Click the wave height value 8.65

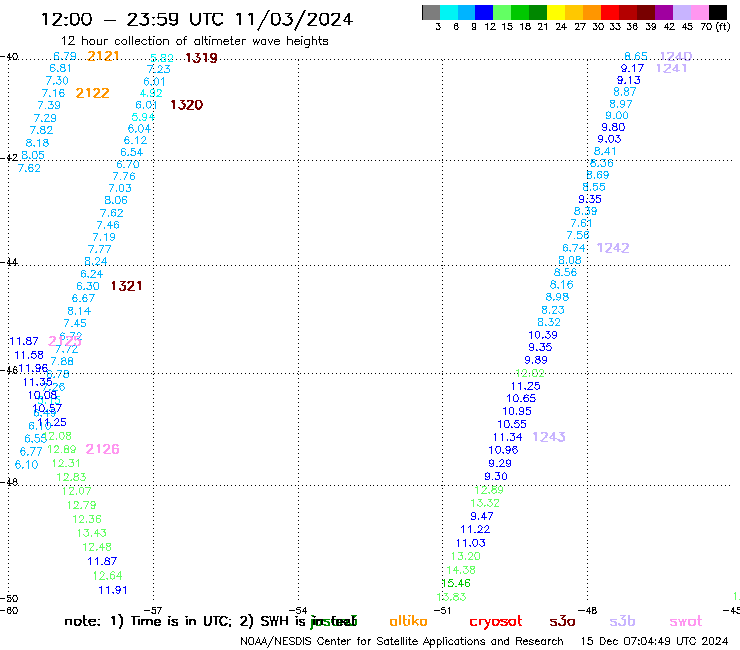point(636,56)
